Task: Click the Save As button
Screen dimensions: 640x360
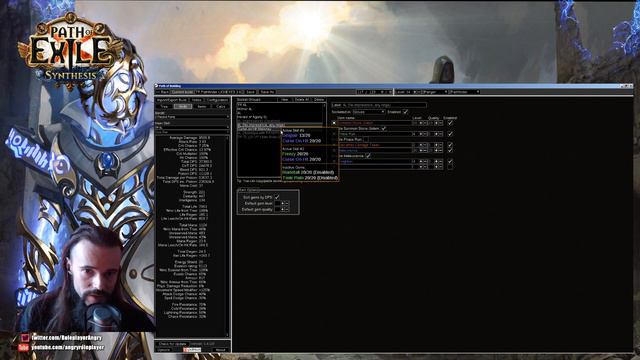Action: point(267,92)
